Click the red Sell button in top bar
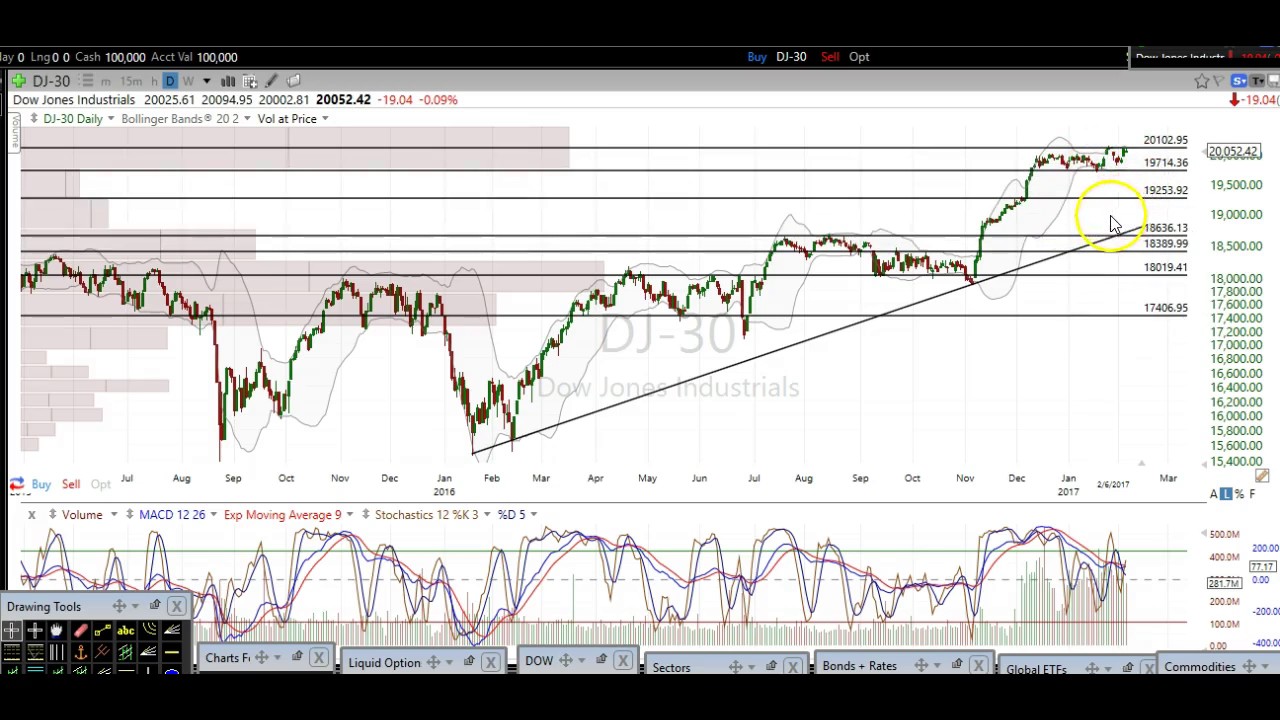1280x720 pixels. [x=830, y=57]
